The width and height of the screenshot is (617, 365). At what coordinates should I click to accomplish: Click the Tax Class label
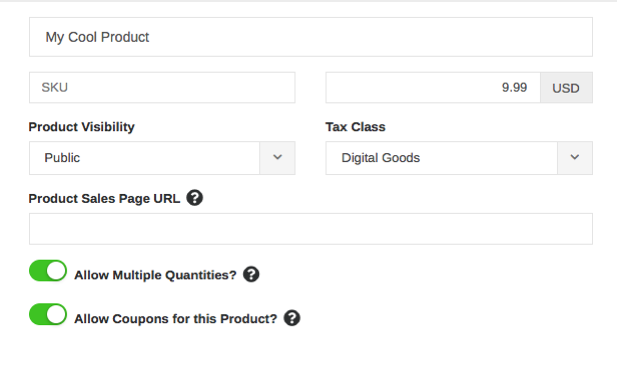coord(355,127)
